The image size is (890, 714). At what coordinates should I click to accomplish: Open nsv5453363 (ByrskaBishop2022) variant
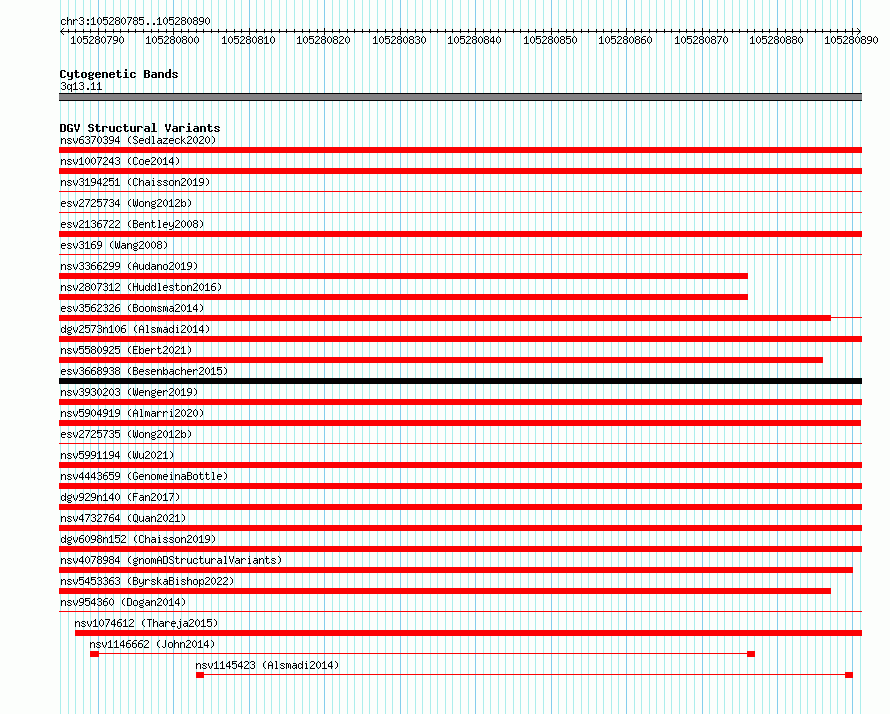(147, 581)
